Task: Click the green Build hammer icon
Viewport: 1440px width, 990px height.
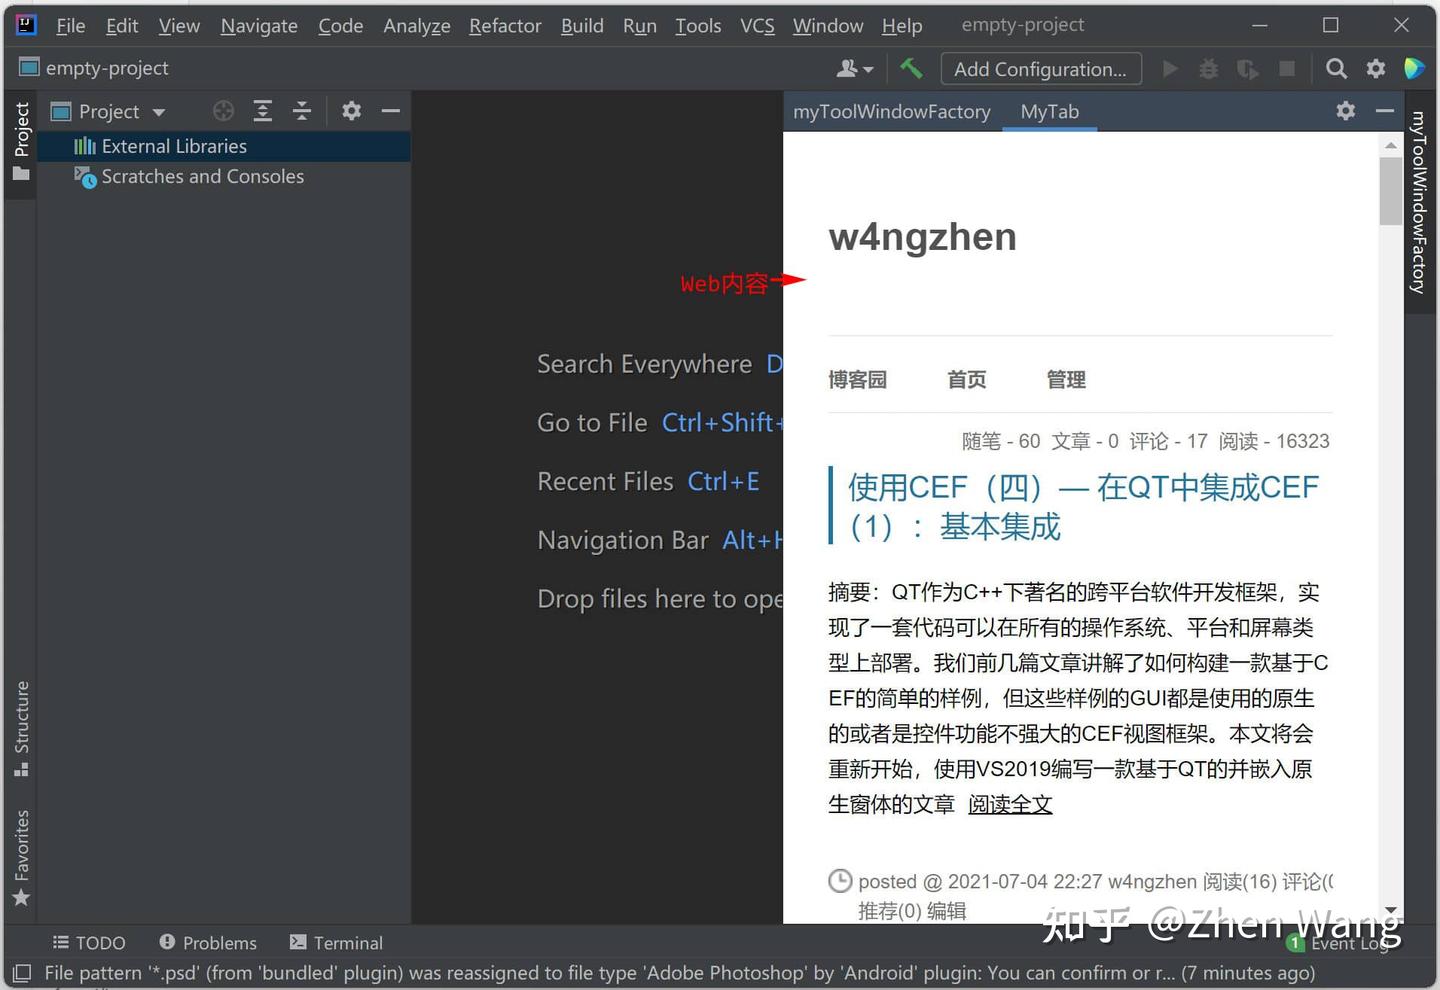Action: coord(911,68)
